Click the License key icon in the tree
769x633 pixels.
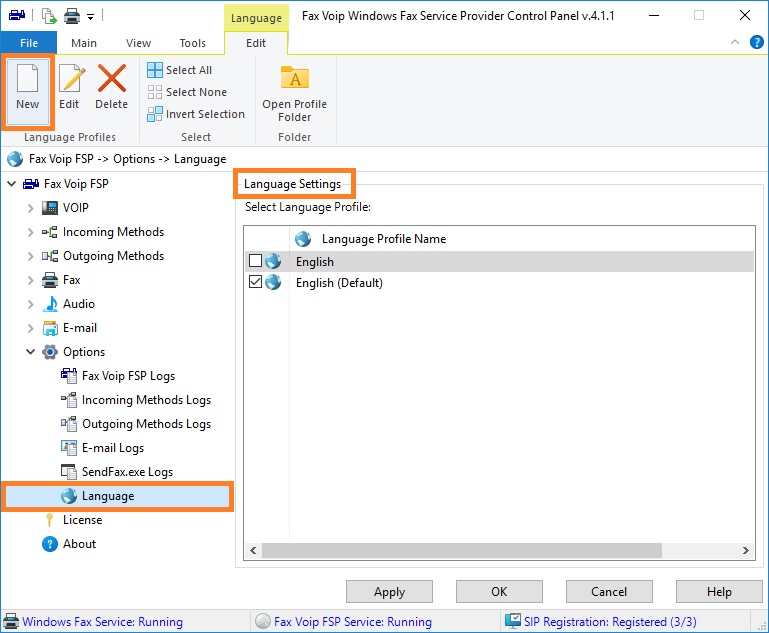[49, 520]
